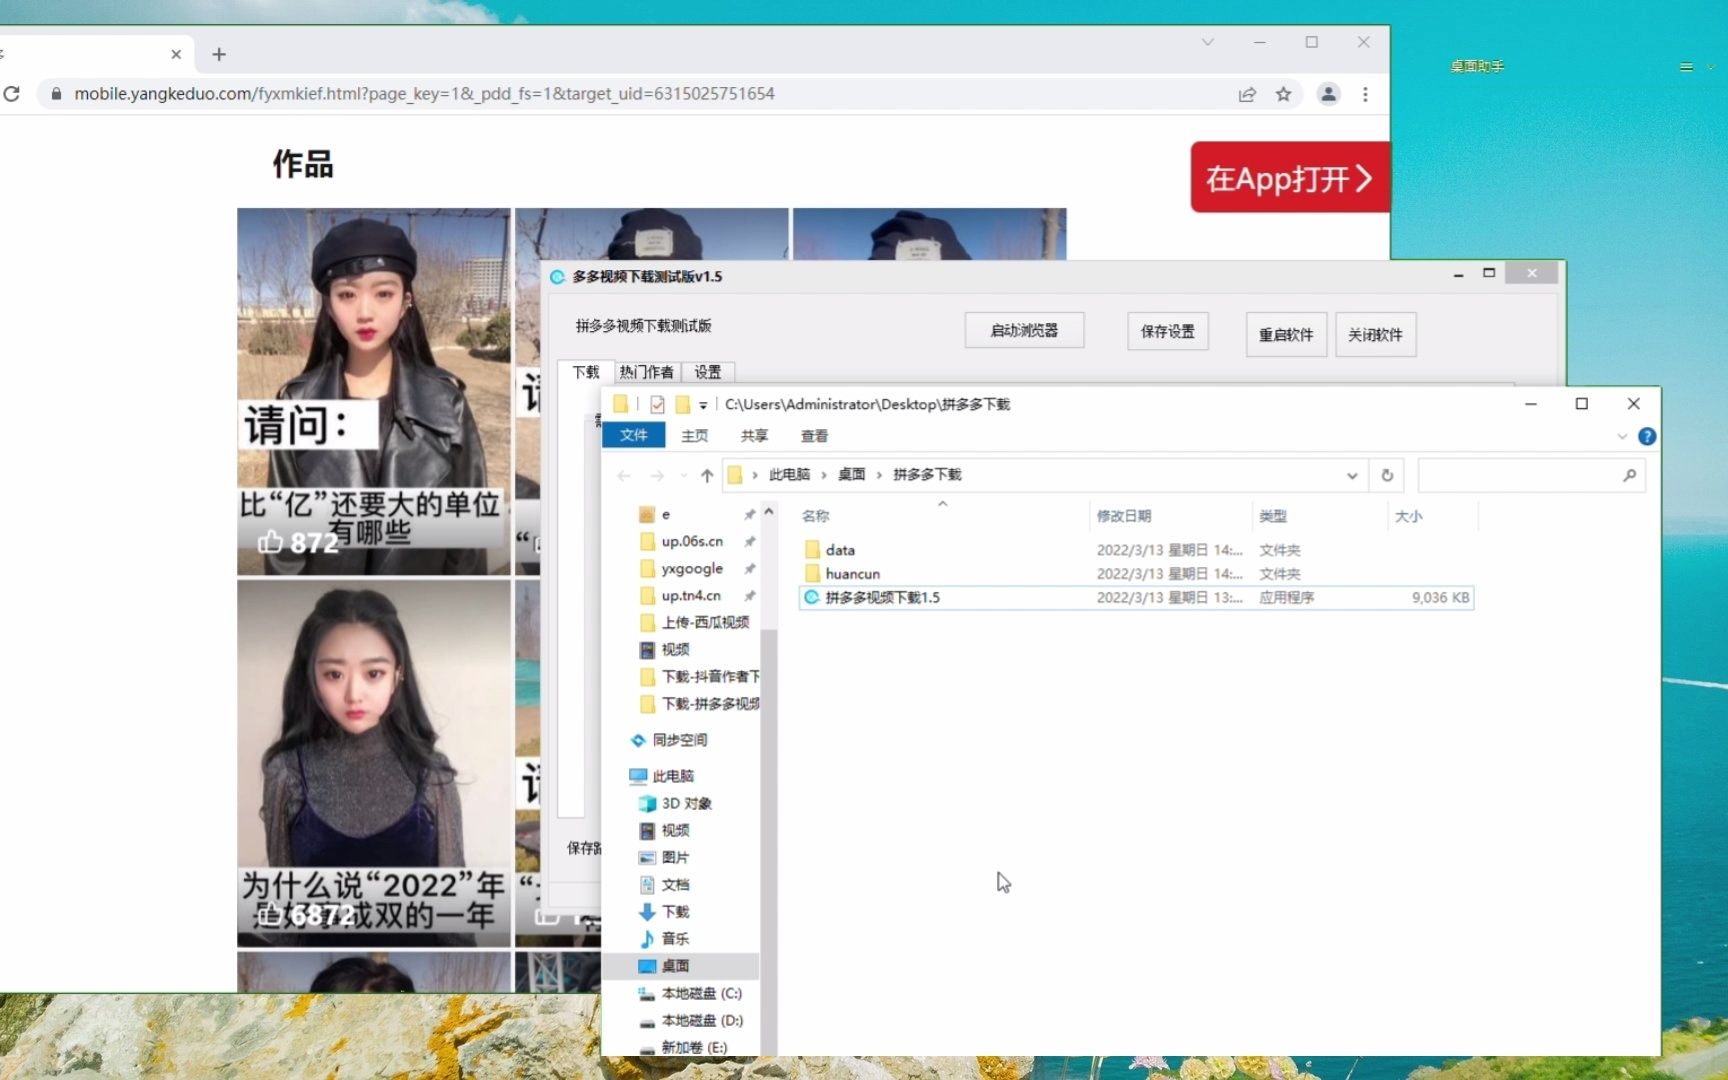Select the data folder
The width and height of the screenshot is (1728, 1080).
point(1136,550)
